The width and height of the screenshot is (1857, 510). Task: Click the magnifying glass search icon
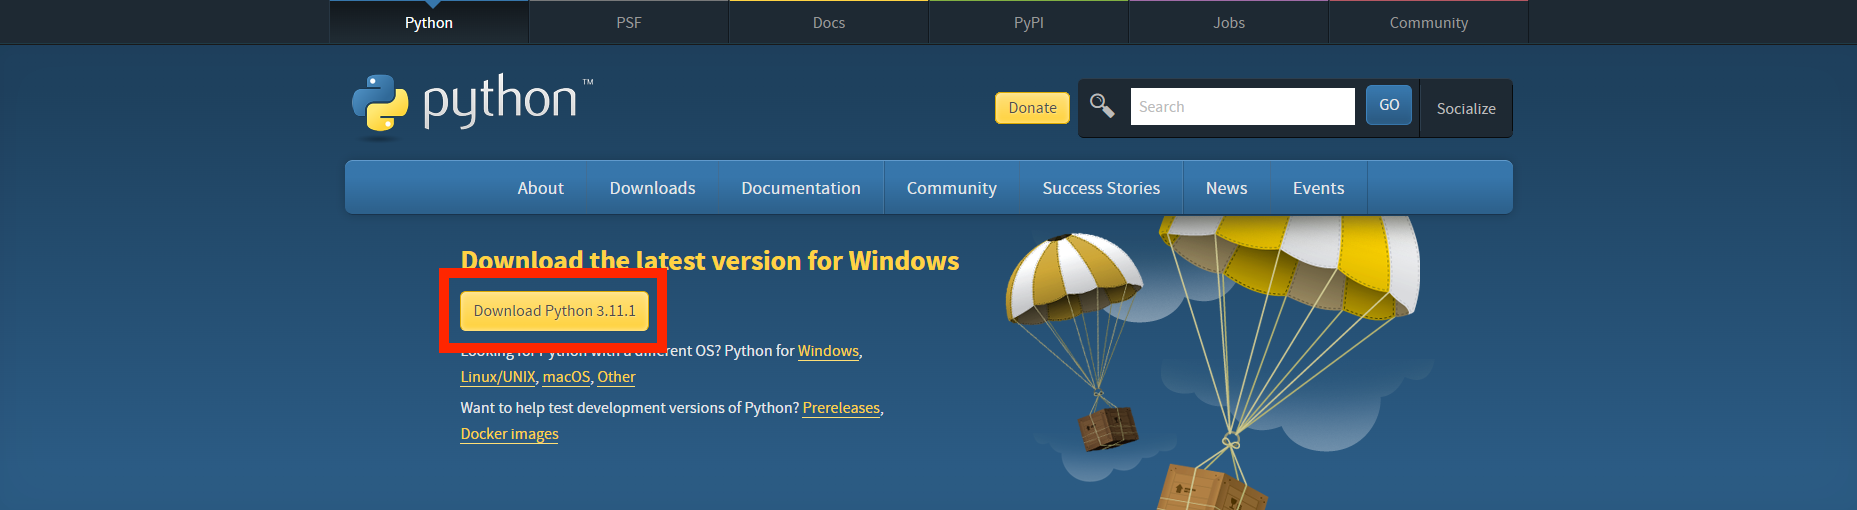[1102, 106]
